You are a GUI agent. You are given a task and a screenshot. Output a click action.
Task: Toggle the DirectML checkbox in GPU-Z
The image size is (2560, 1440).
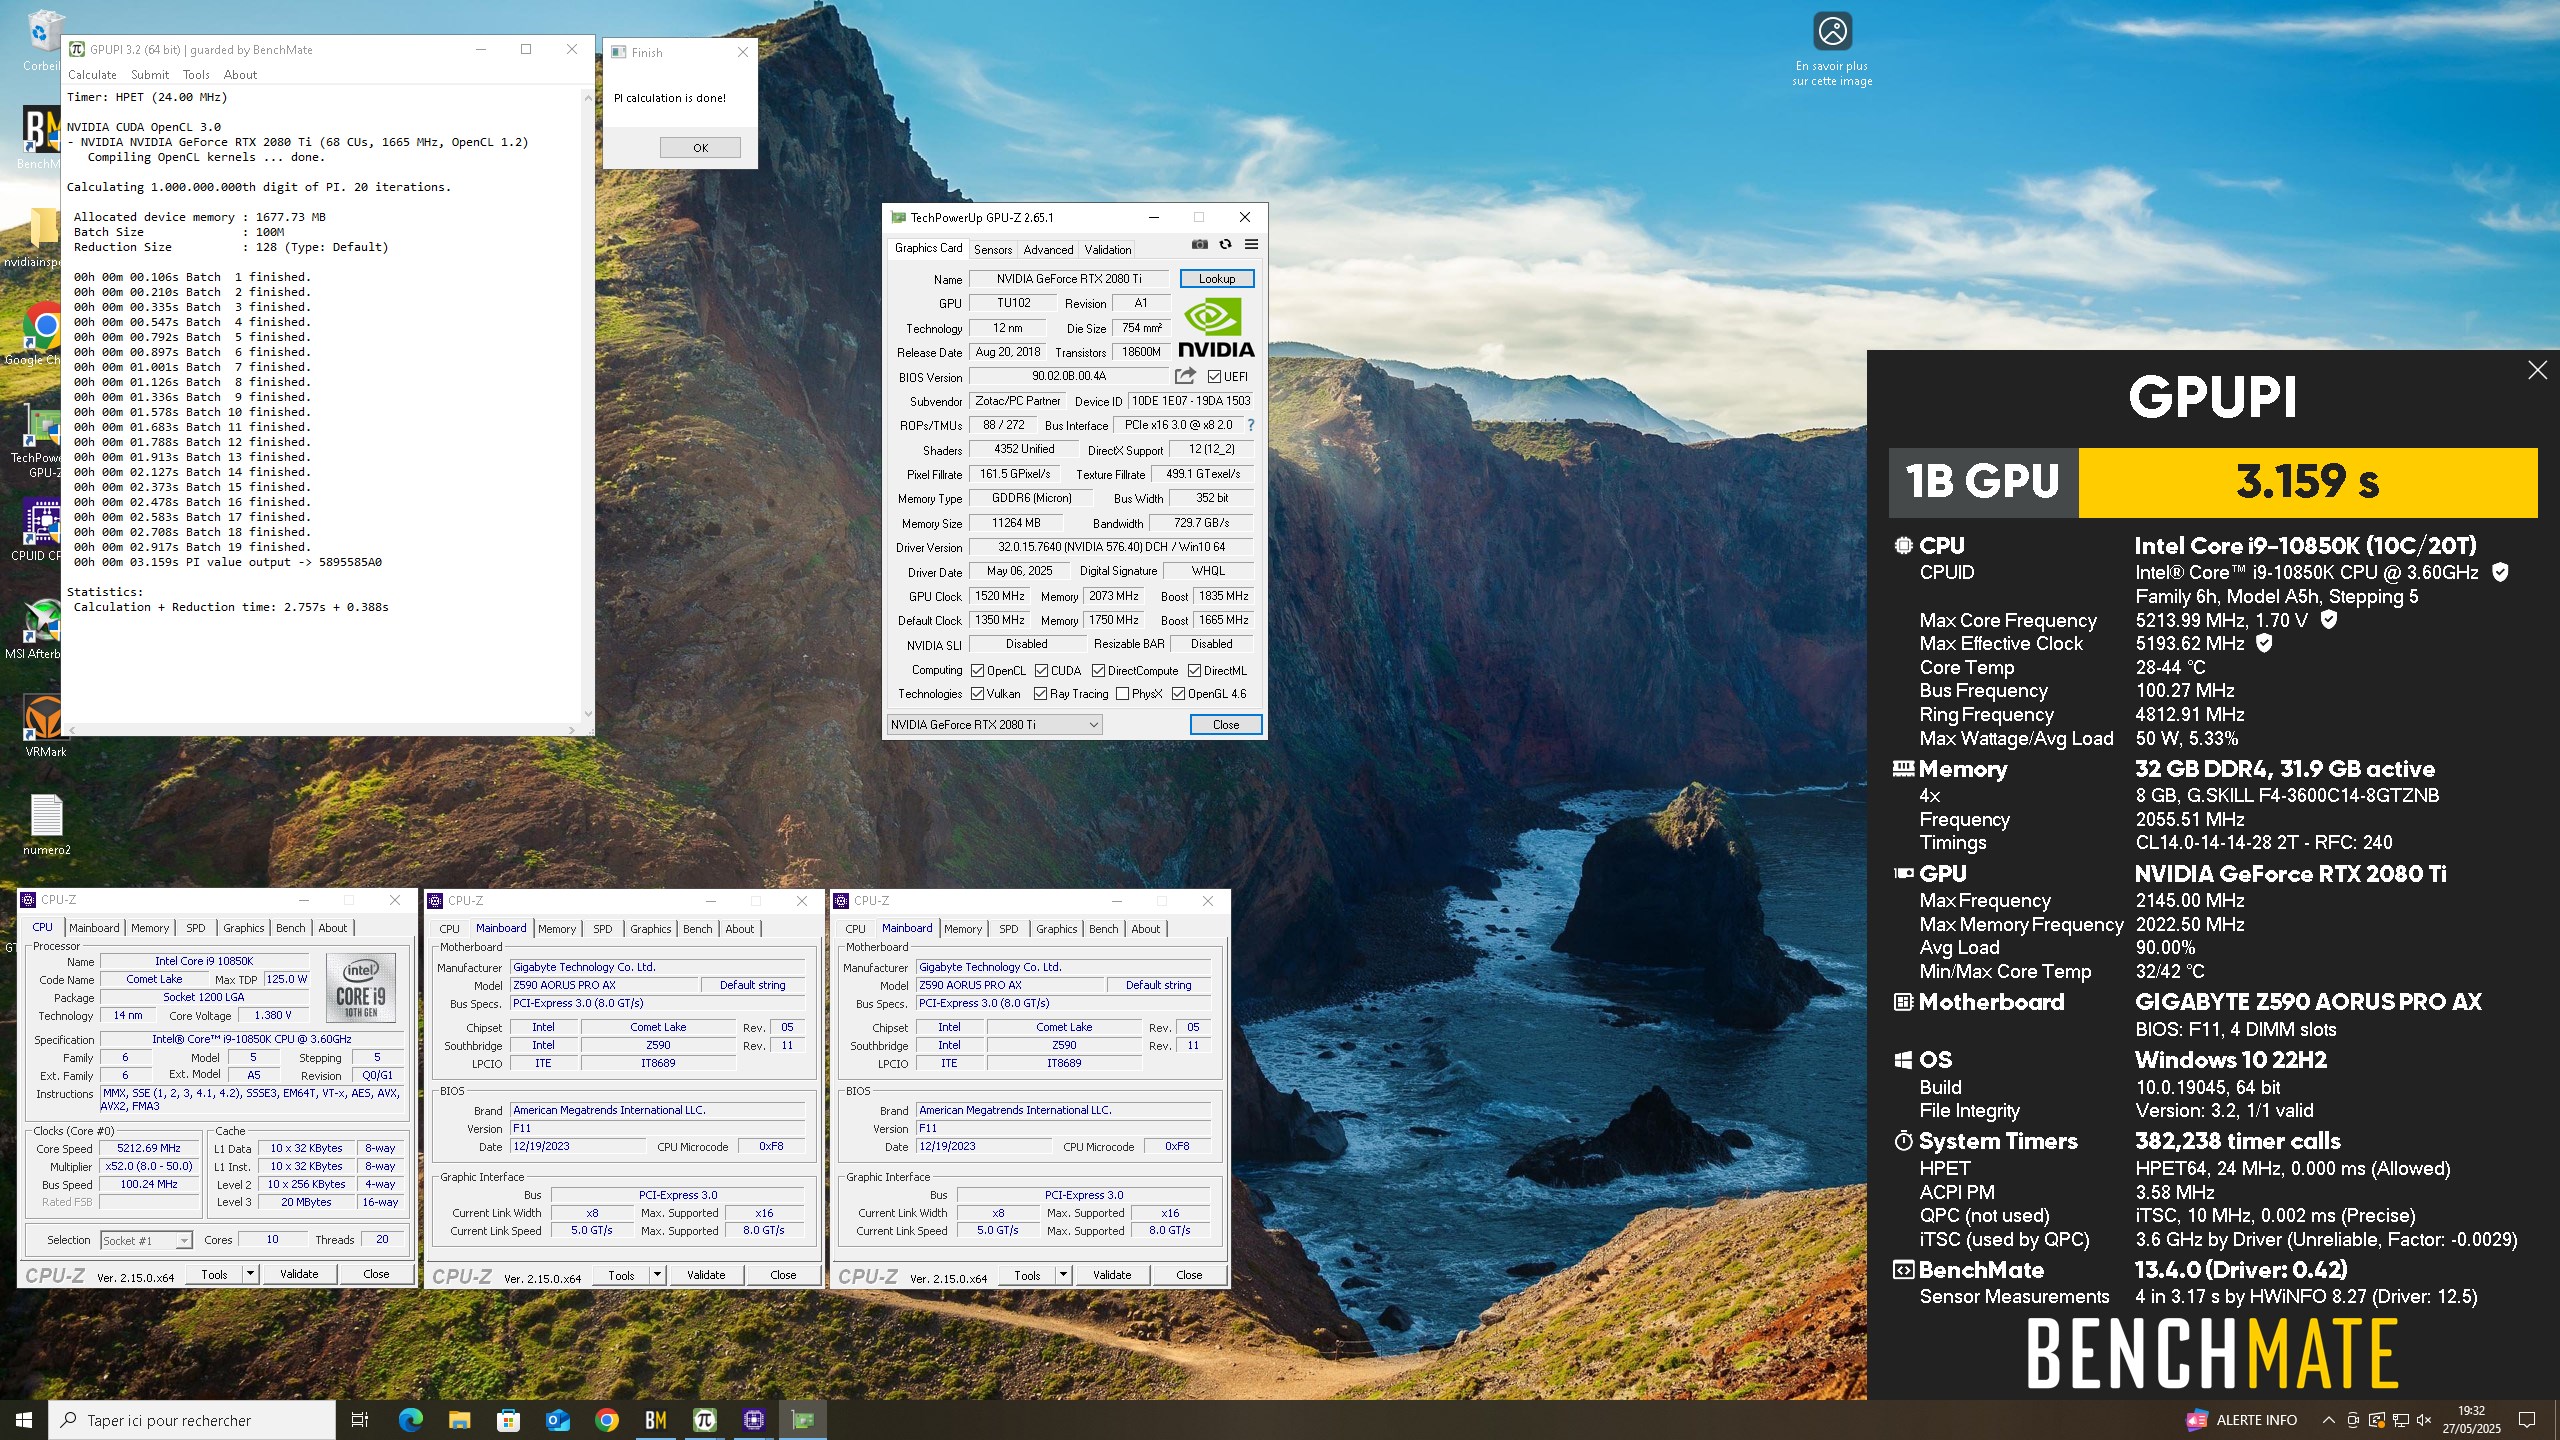1194,671
